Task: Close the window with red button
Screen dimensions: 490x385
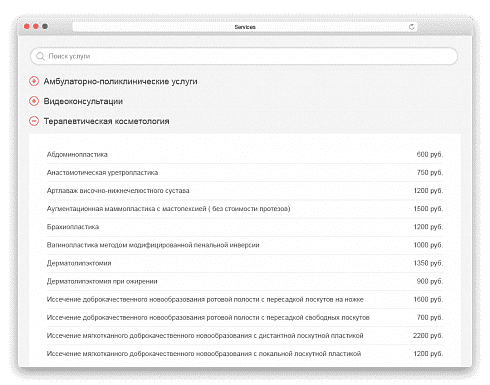Action: click(x=27, y=26)
